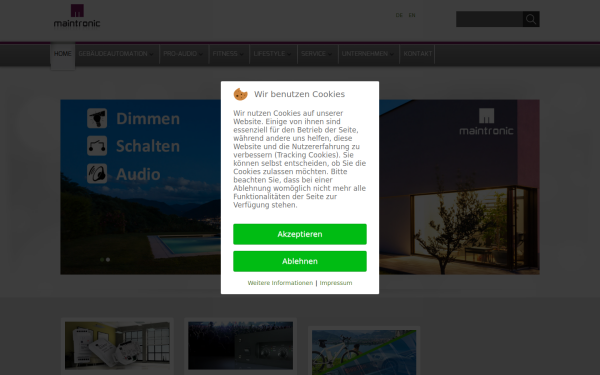
Task: Click the Akzeptieren button
Action: pos(300,234)
